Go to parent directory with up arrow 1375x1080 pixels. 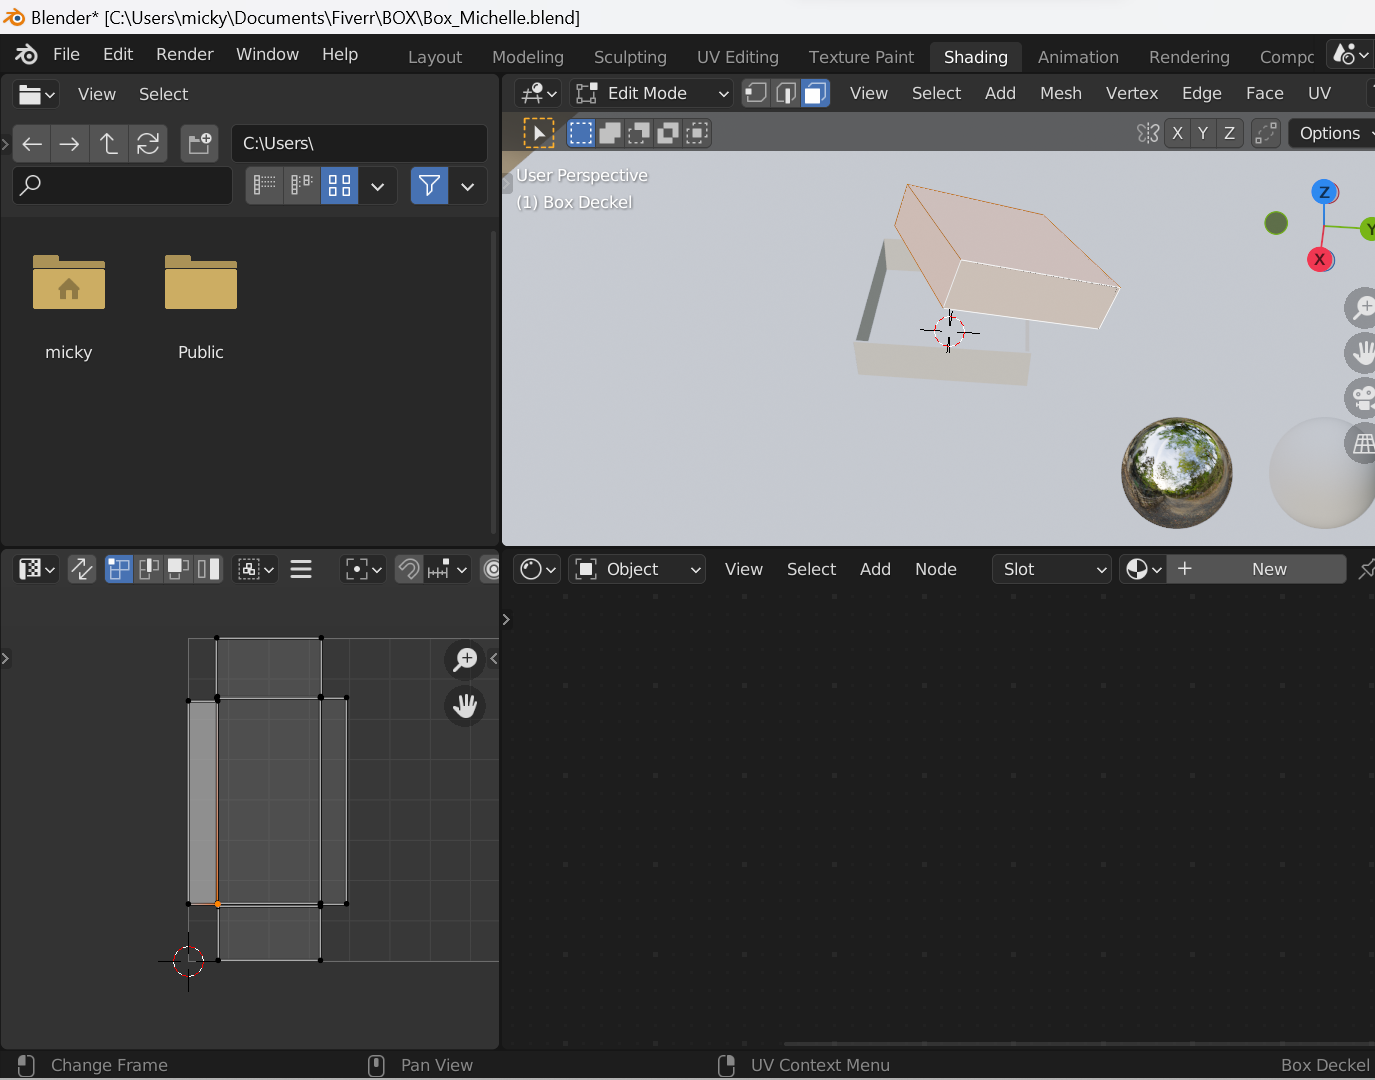click(x=109, y=144)
